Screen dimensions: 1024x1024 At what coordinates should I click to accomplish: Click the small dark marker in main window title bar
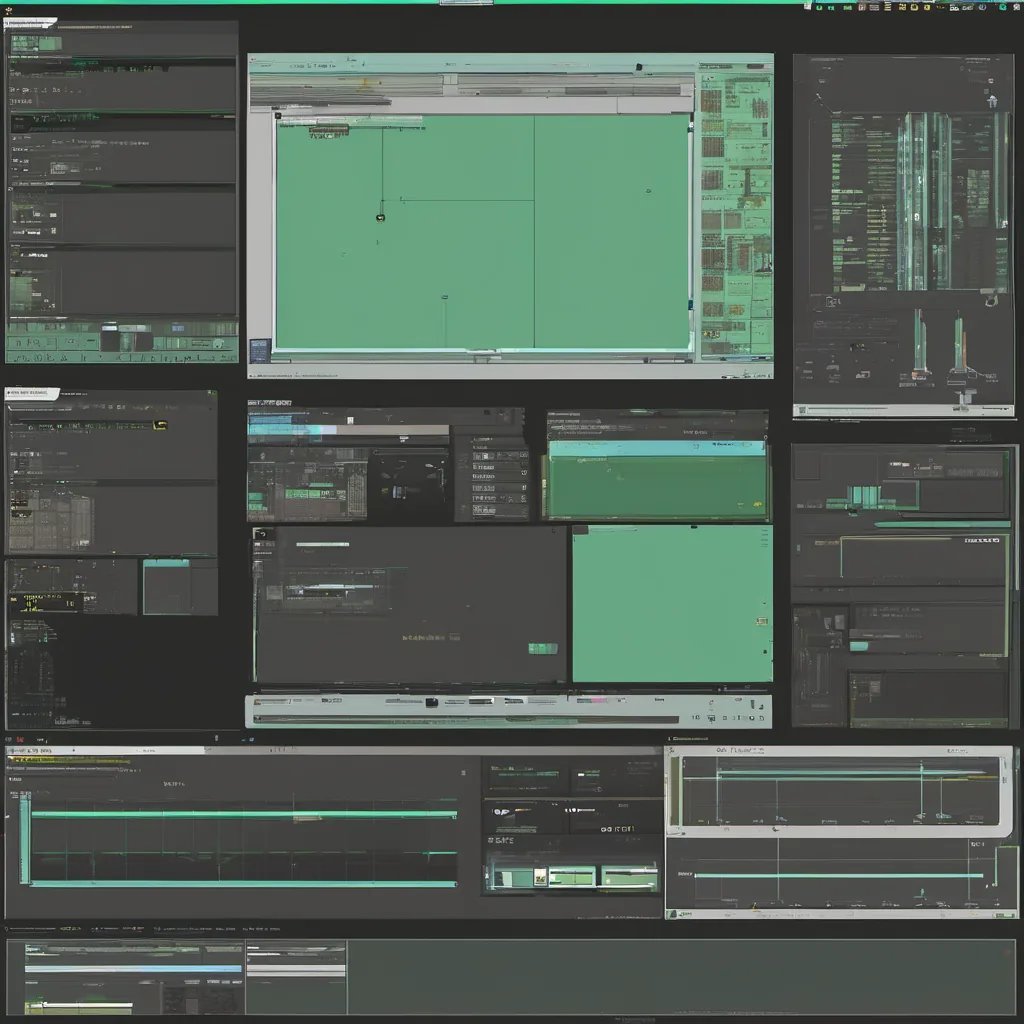(636, 68)
